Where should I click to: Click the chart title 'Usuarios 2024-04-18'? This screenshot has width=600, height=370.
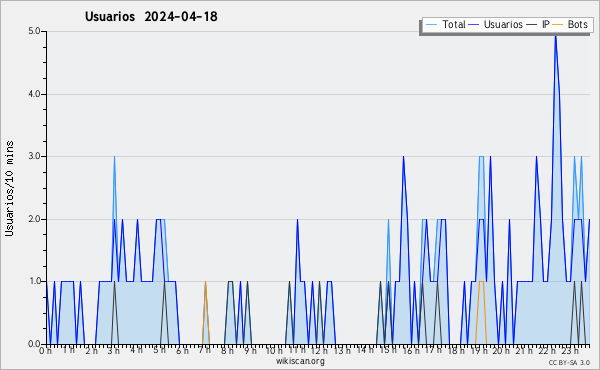click(x=151, y=17)
